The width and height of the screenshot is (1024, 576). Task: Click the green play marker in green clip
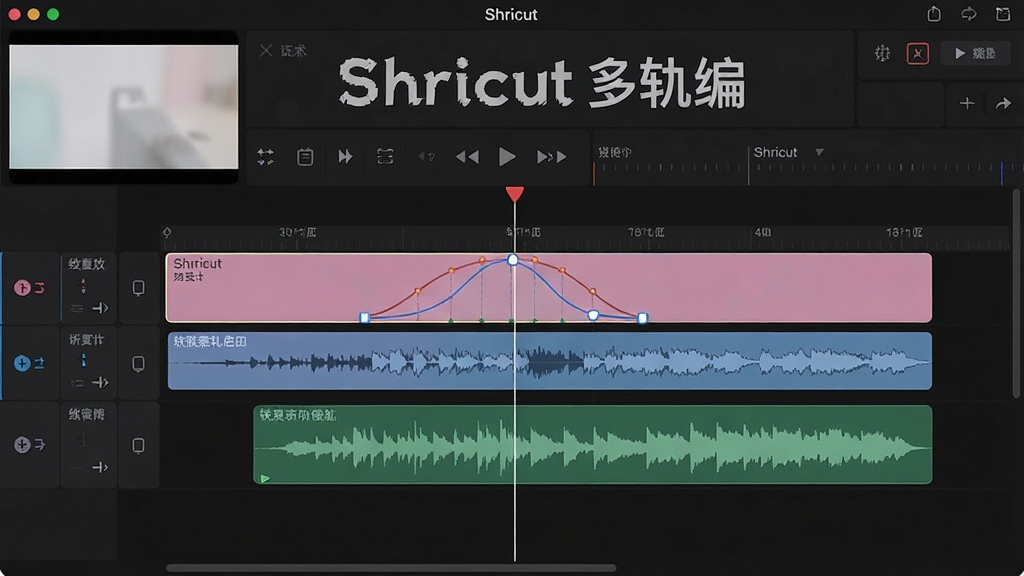[x=265, y=479]
